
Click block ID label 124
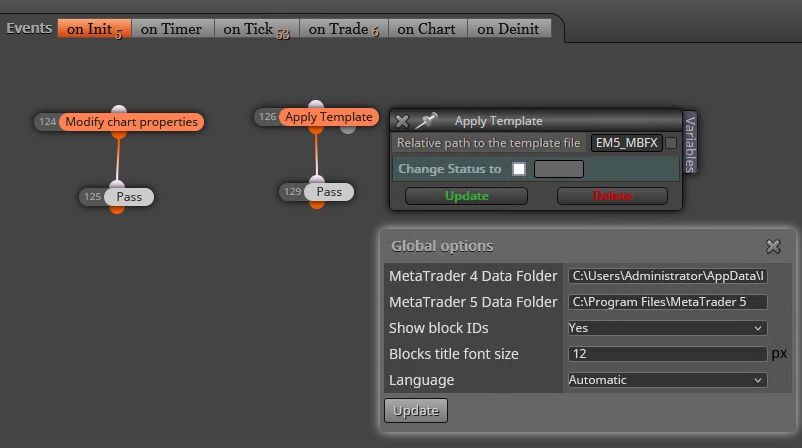click(47, 122)
